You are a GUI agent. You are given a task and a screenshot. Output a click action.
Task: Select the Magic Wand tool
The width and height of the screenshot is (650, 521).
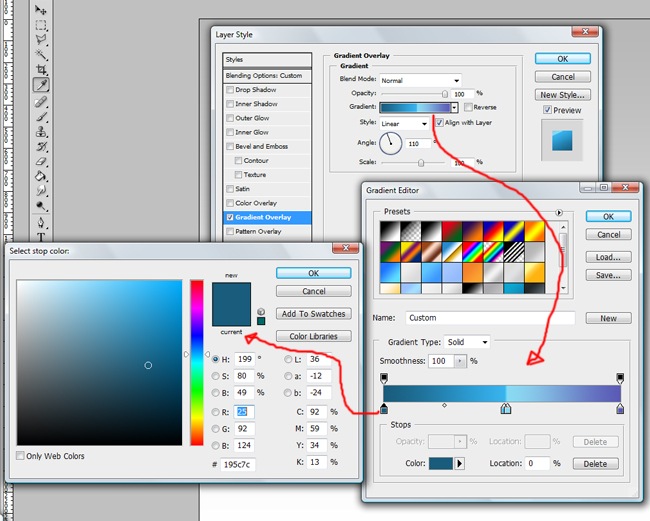pos(42,54)
